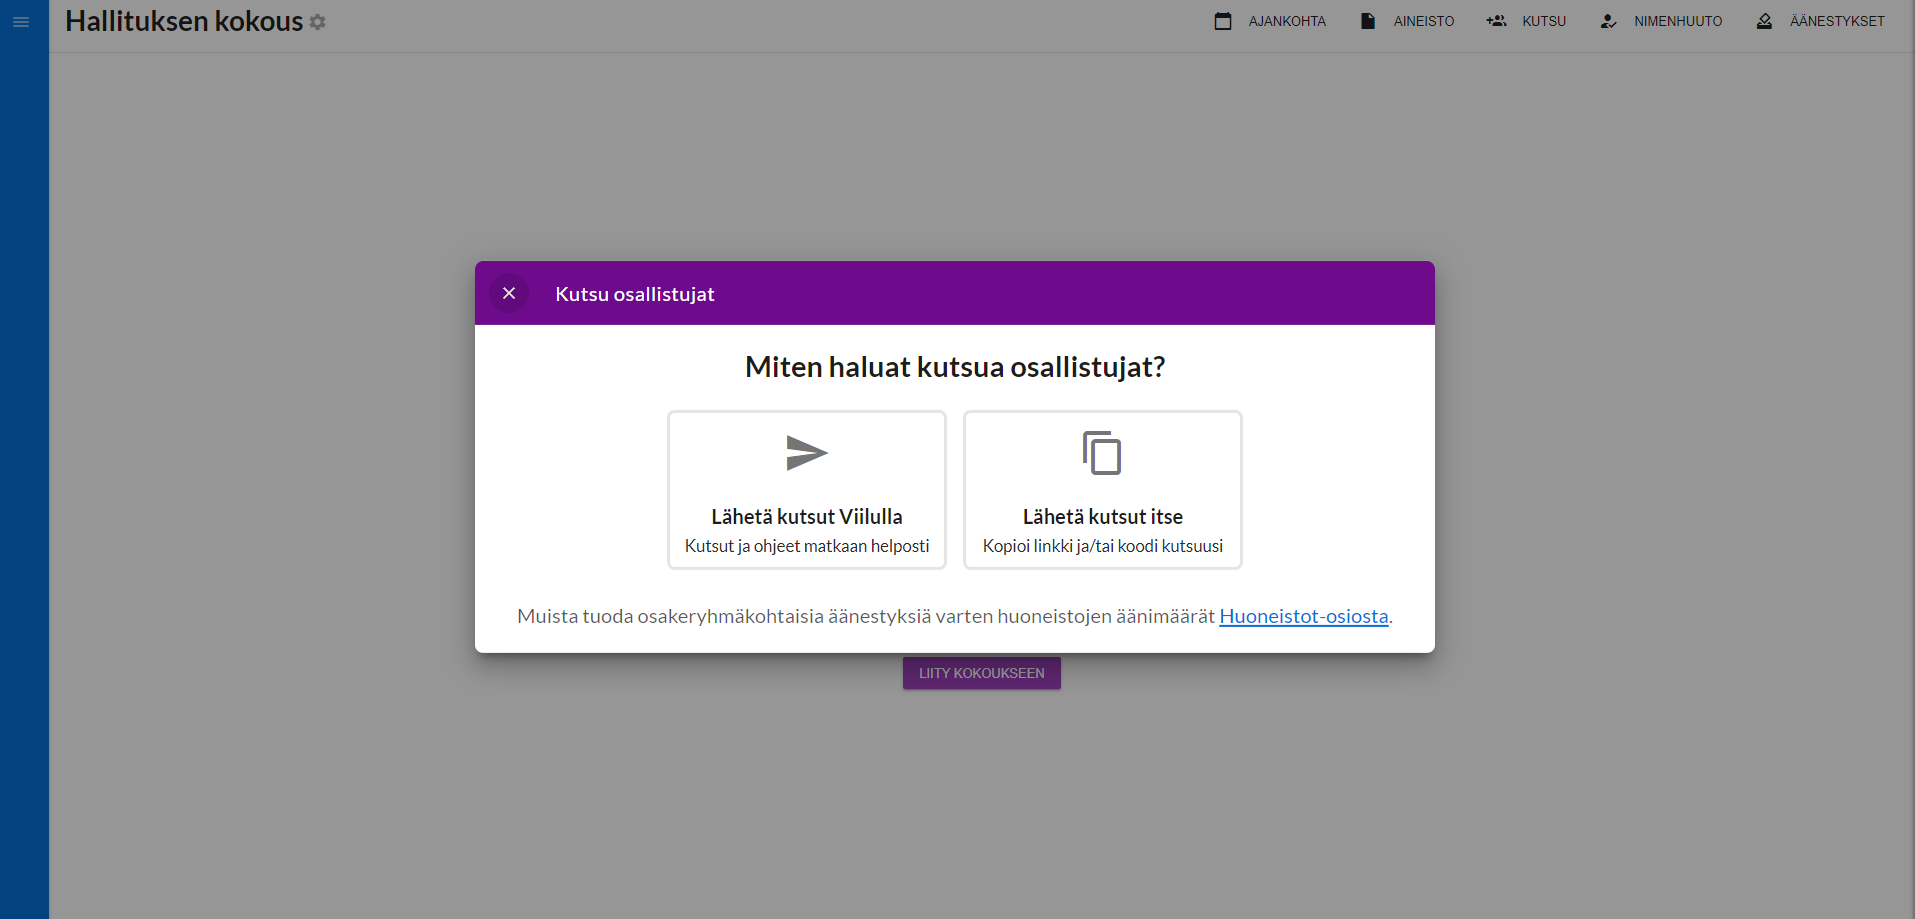Click the document icon for Aineisto
The height and width of the screenshot is (919, 1915).
tap(1368, 21)
